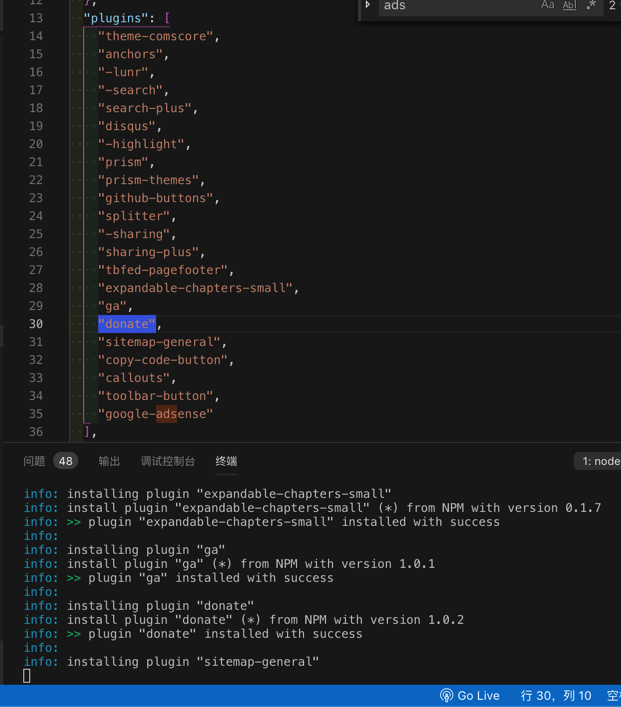Toggle Match Case in find widget
This screenshot has width=621, height=707.
tap(547, 6)
